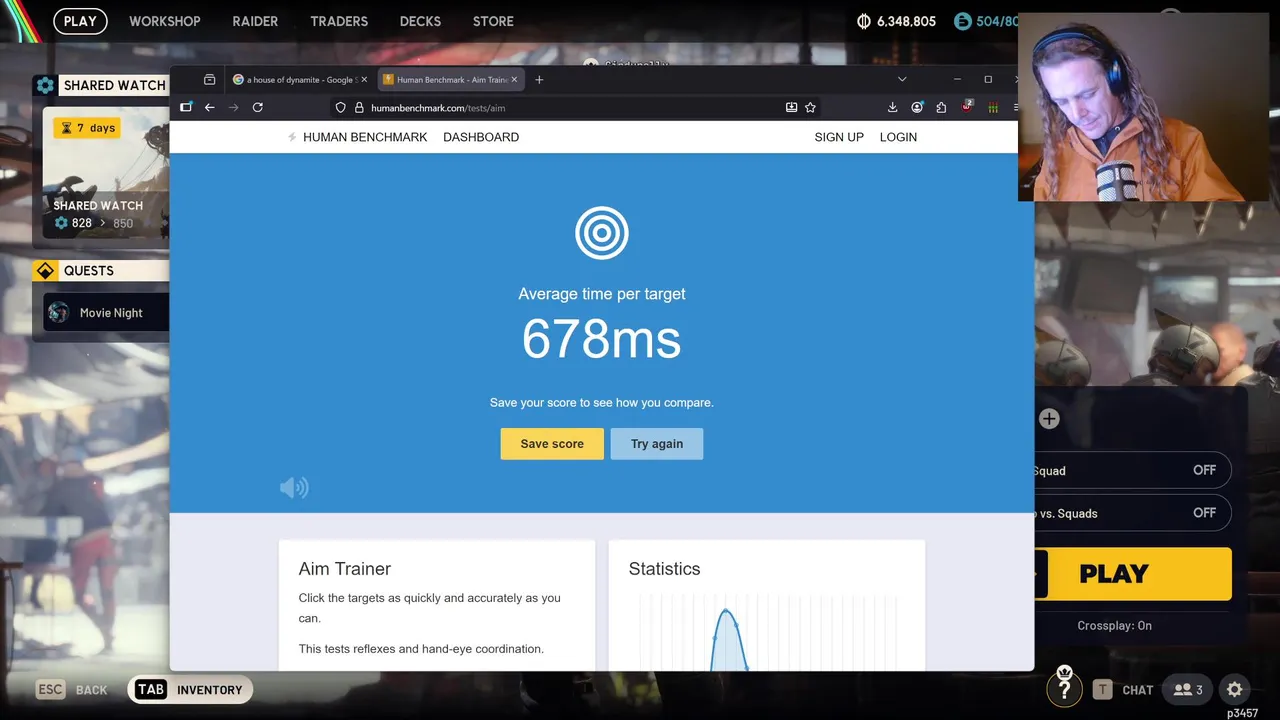This screenshot has width=1280, height=720.
Task: Open the SIGN UP link
Action: coord(839,137)
